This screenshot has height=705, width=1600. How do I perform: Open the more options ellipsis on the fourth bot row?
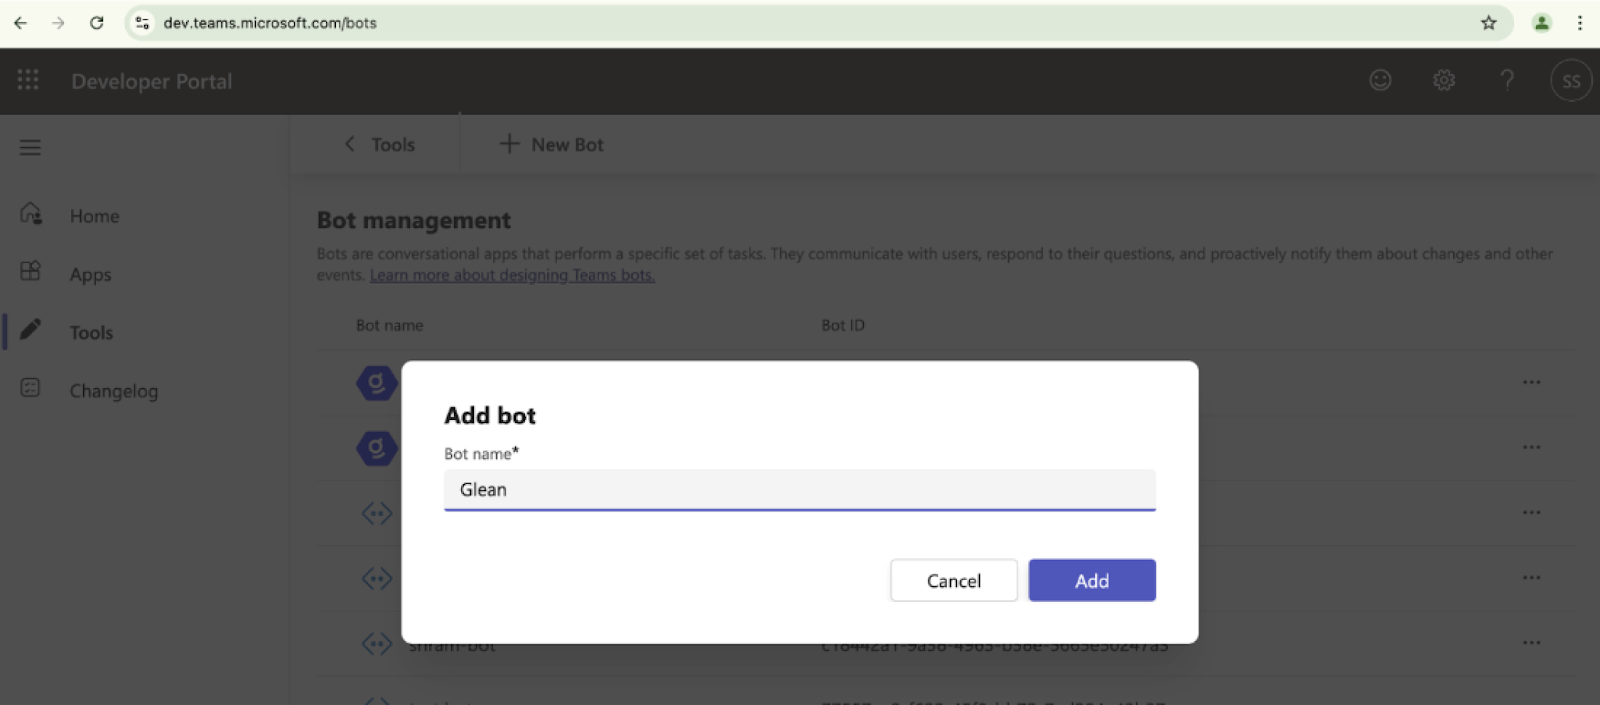1531,577
